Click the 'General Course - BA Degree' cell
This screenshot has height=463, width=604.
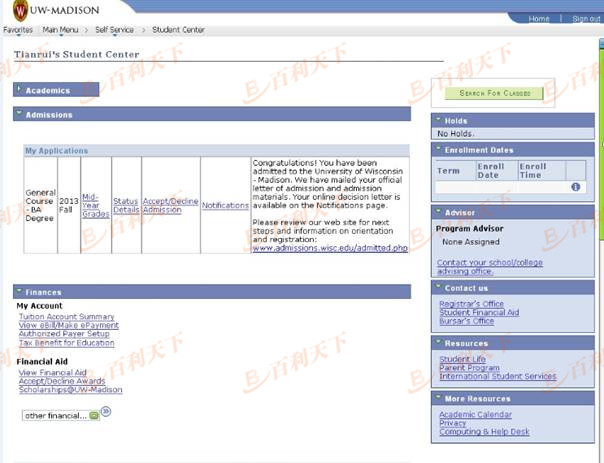point(40,205)
